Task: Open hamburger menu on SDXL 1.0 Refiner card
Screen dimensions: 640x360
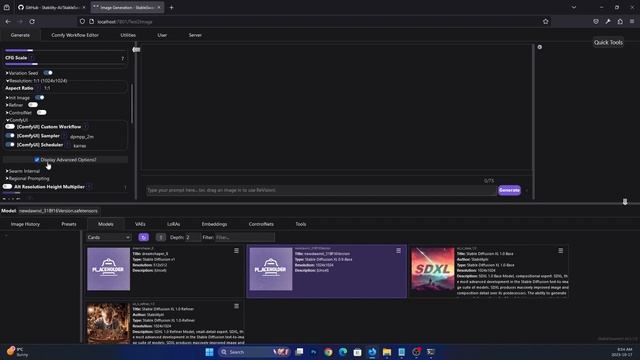Action: (236, 306)
